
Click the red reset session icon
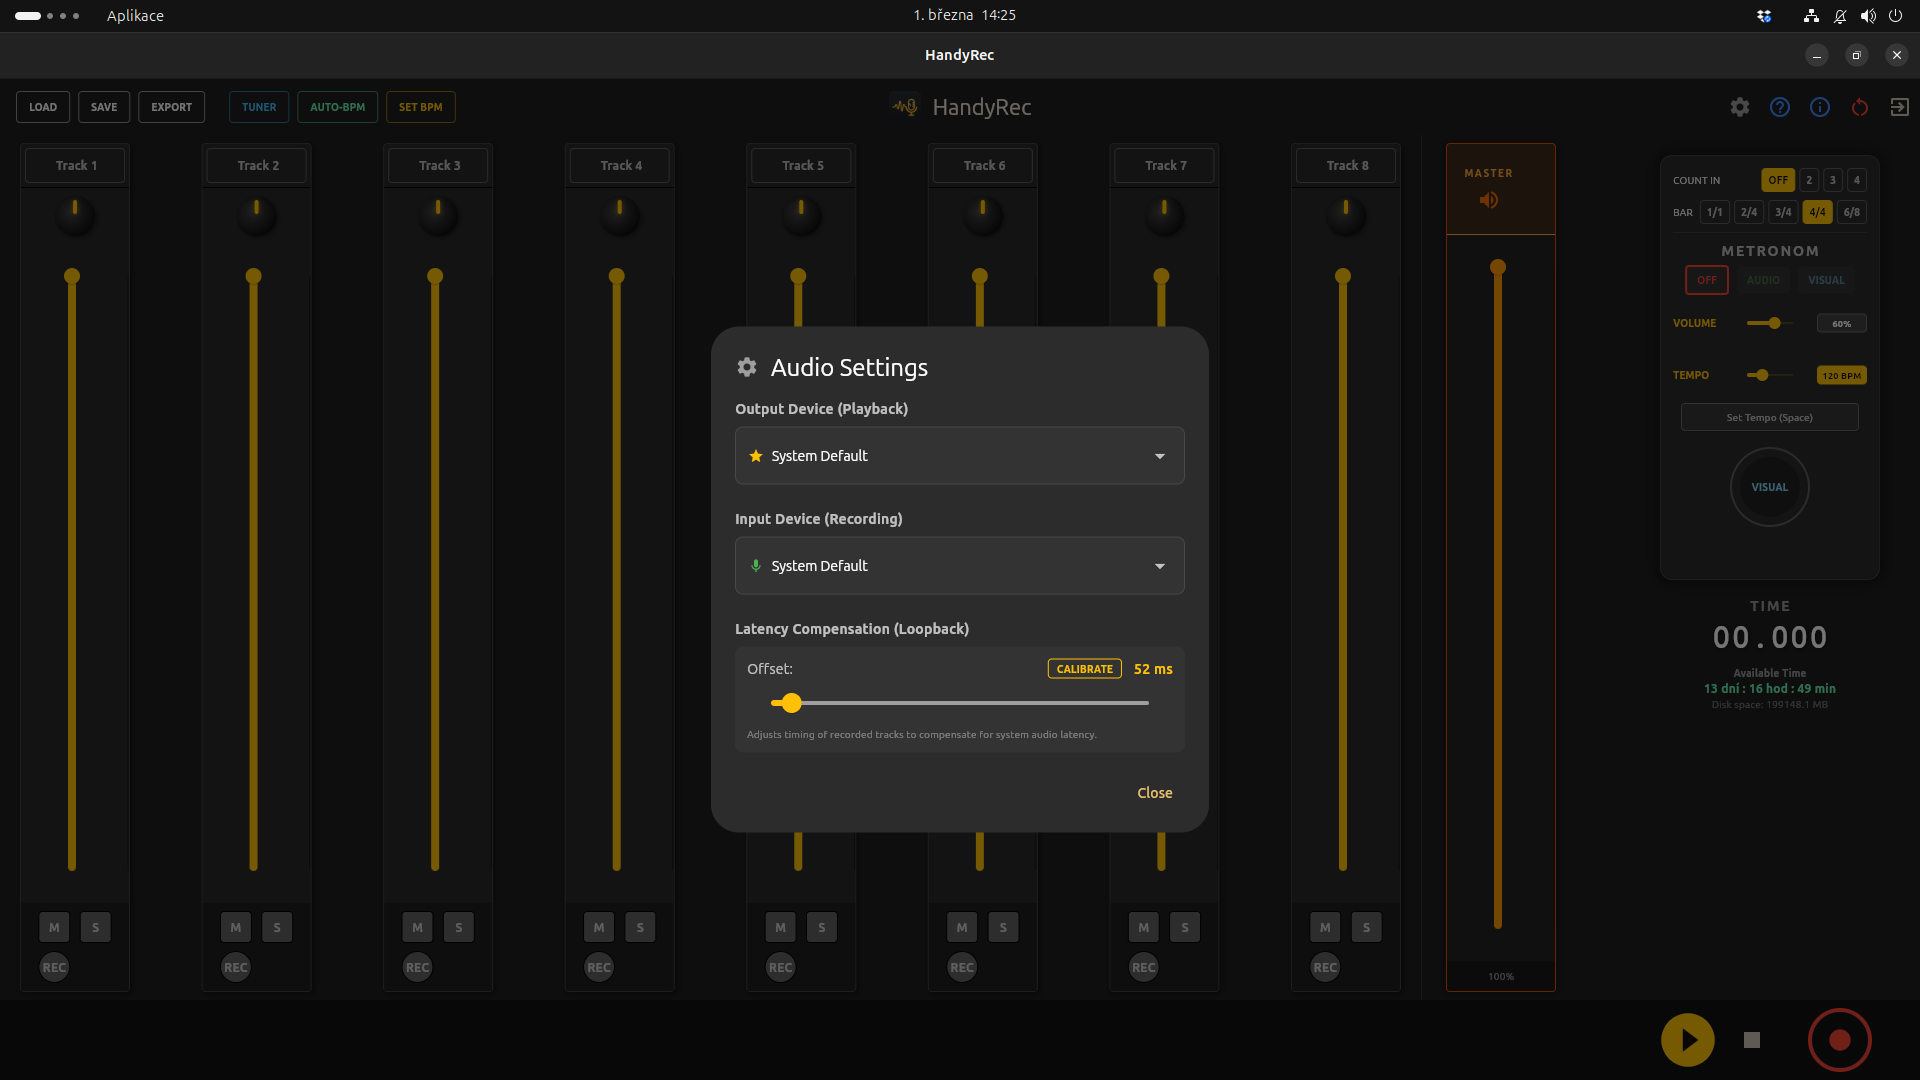point(1860,107)
